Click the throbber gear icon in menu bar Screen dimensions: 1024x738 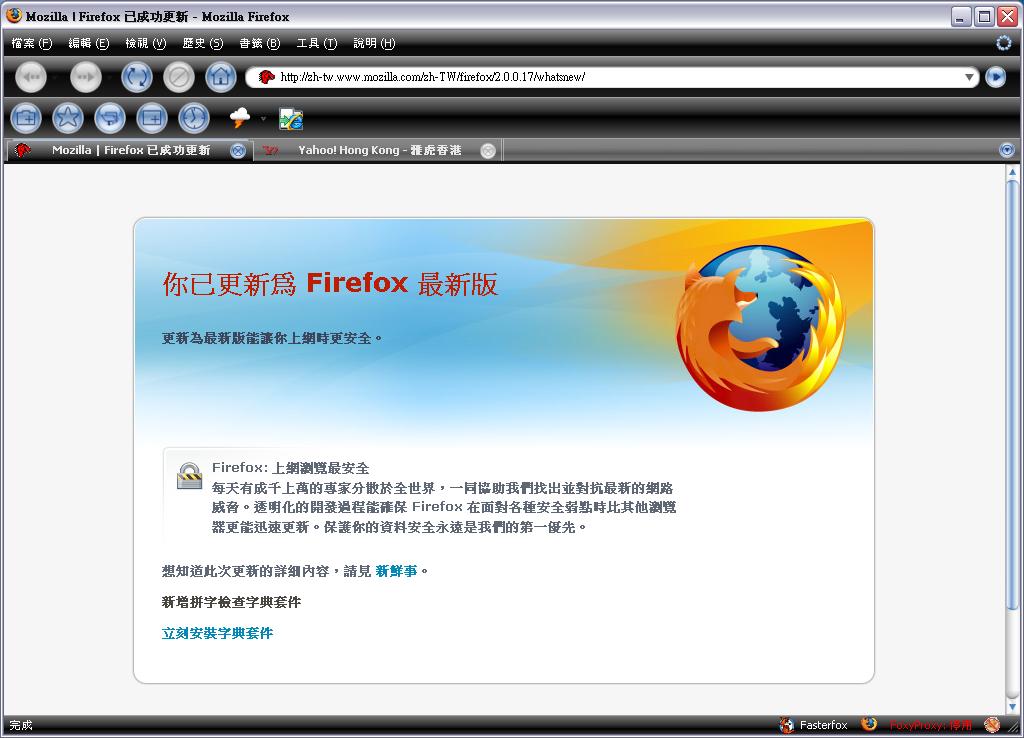[x=1004, y=43]
